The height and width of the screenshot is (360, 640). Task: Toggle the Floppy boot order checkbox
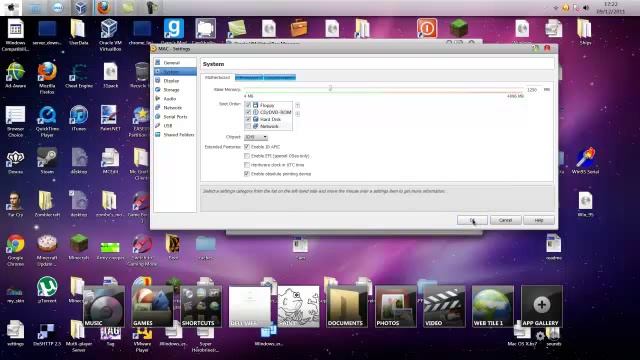(x=248, y=105)
